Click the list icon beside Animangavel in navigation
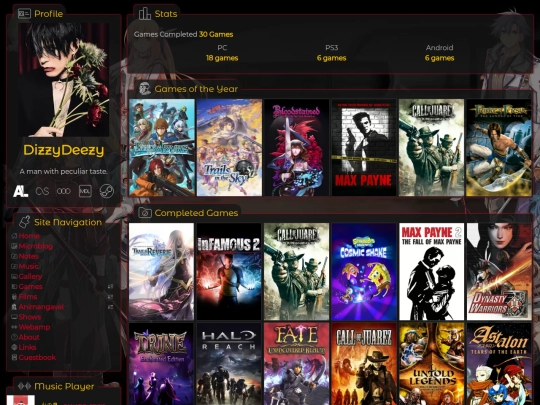The width and height of the screenshot is (540, 405). (110, 307)
